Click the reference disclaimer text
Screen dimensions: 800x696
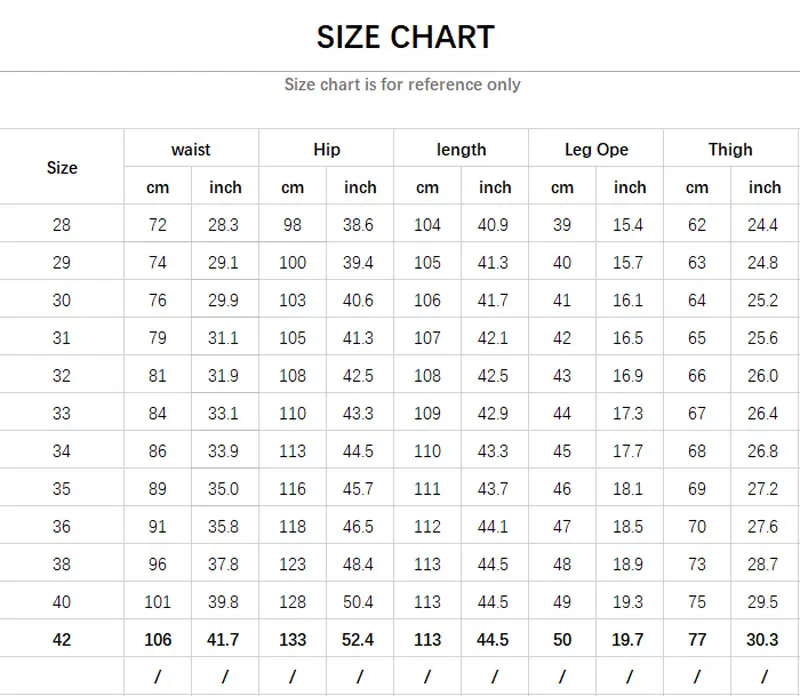(x=400, y=85)
